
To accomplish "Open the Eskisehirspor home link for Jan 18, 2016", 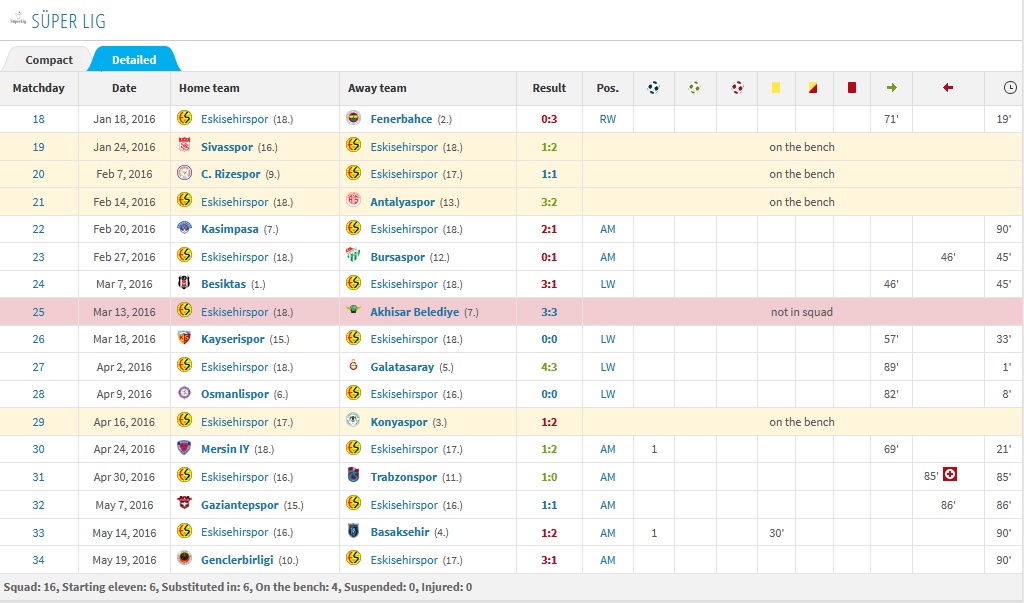I will coord(234,119).
